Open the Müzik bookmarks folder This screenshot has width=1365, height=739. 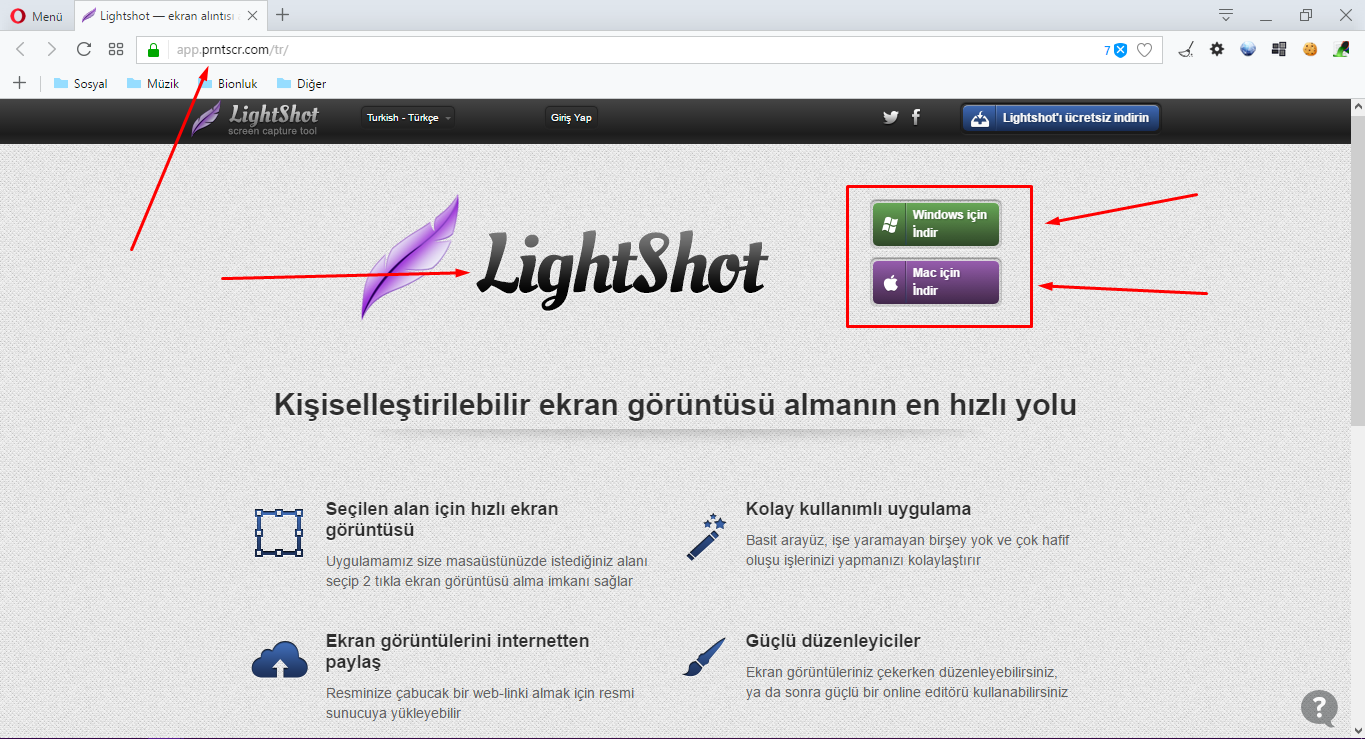click(x=153, y=84)
